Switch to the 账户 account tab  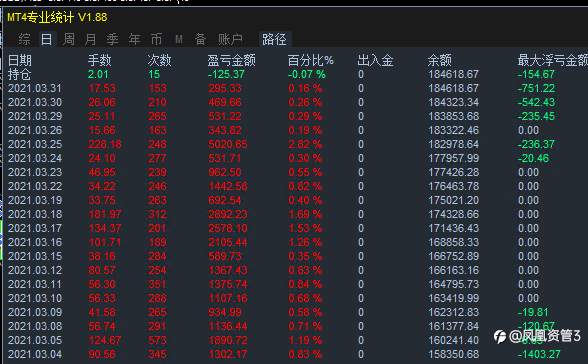point(230,39)
